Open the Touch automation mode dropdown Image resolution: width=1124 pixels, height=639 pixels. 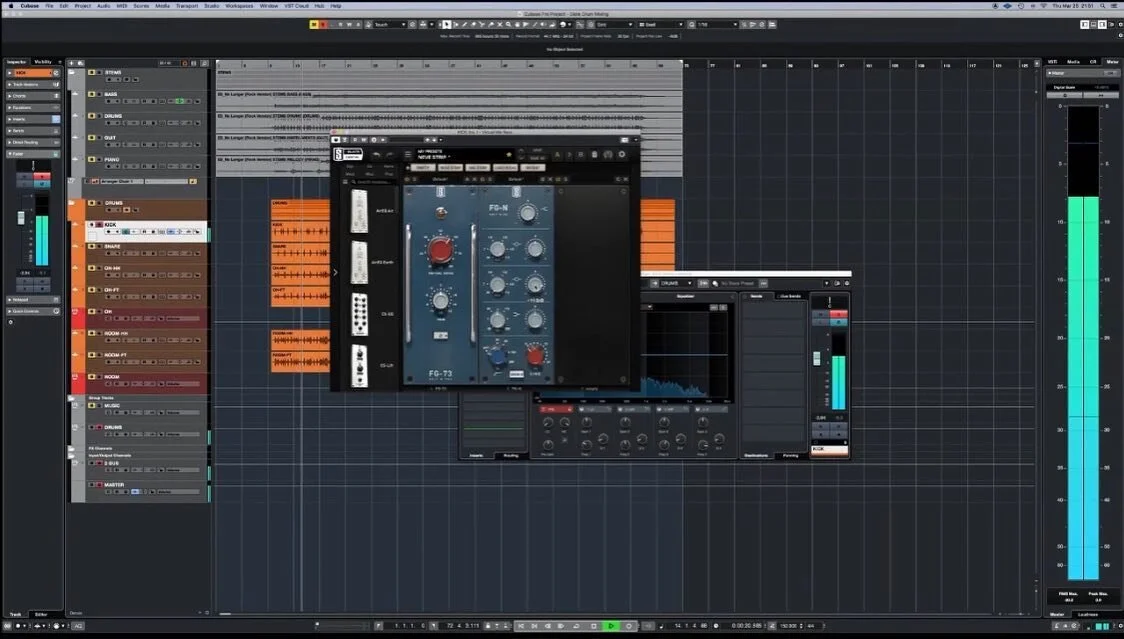(x=390, y=24)
